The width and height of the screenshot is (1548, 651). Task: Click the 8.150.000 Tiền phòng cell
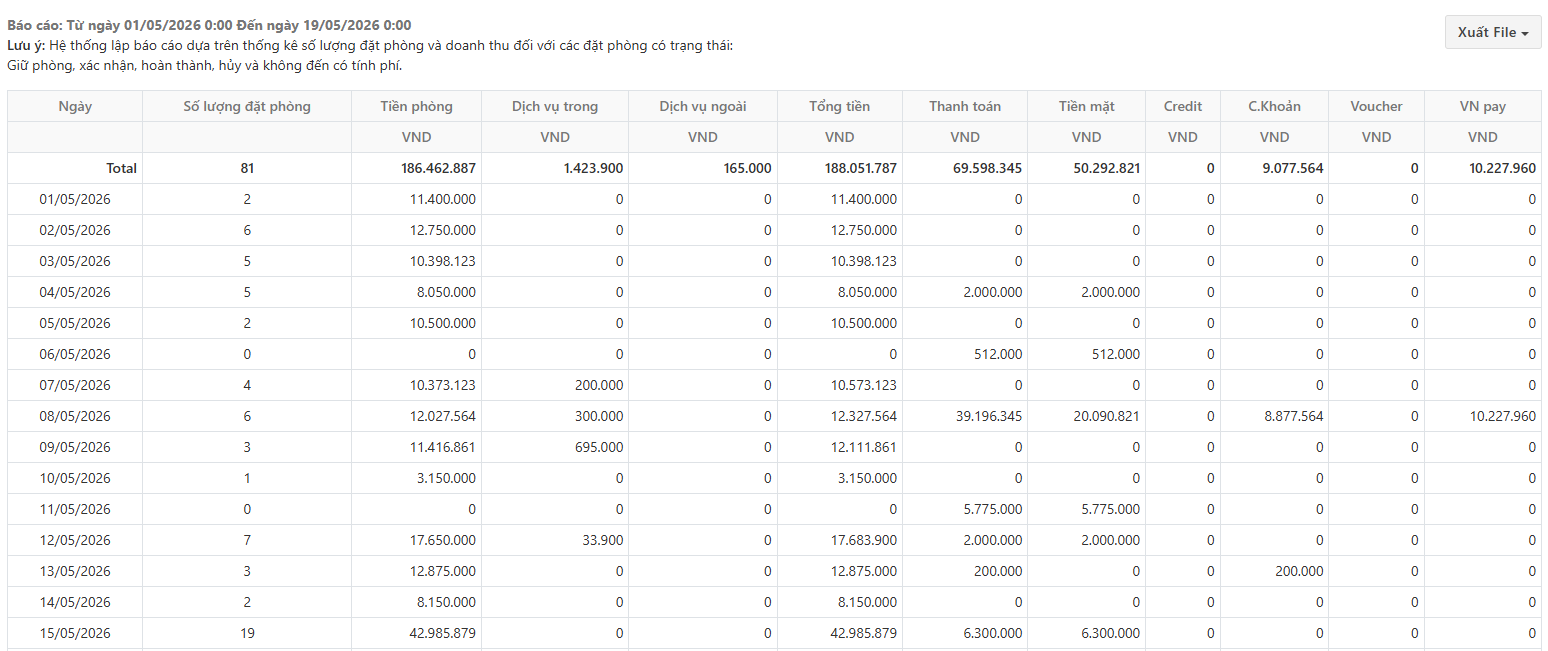tap(416, 602)
